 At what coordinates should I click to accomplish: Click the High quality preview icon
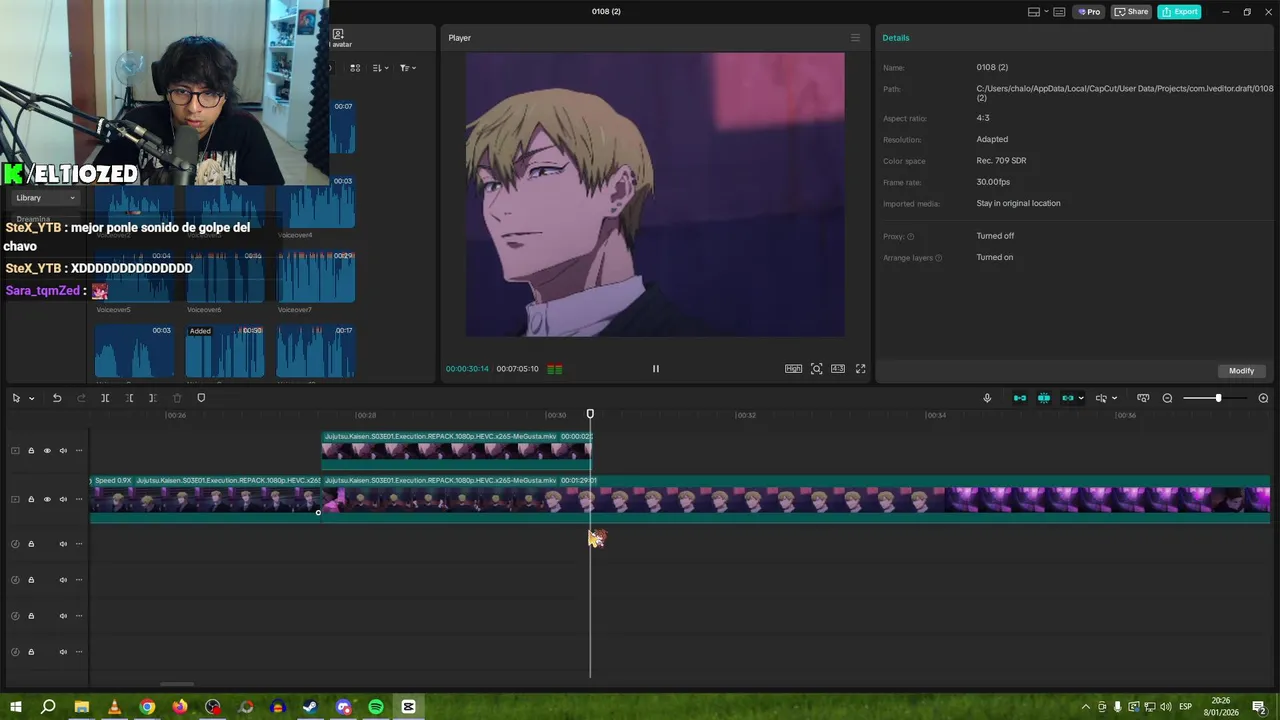click(x=793, y=369)
